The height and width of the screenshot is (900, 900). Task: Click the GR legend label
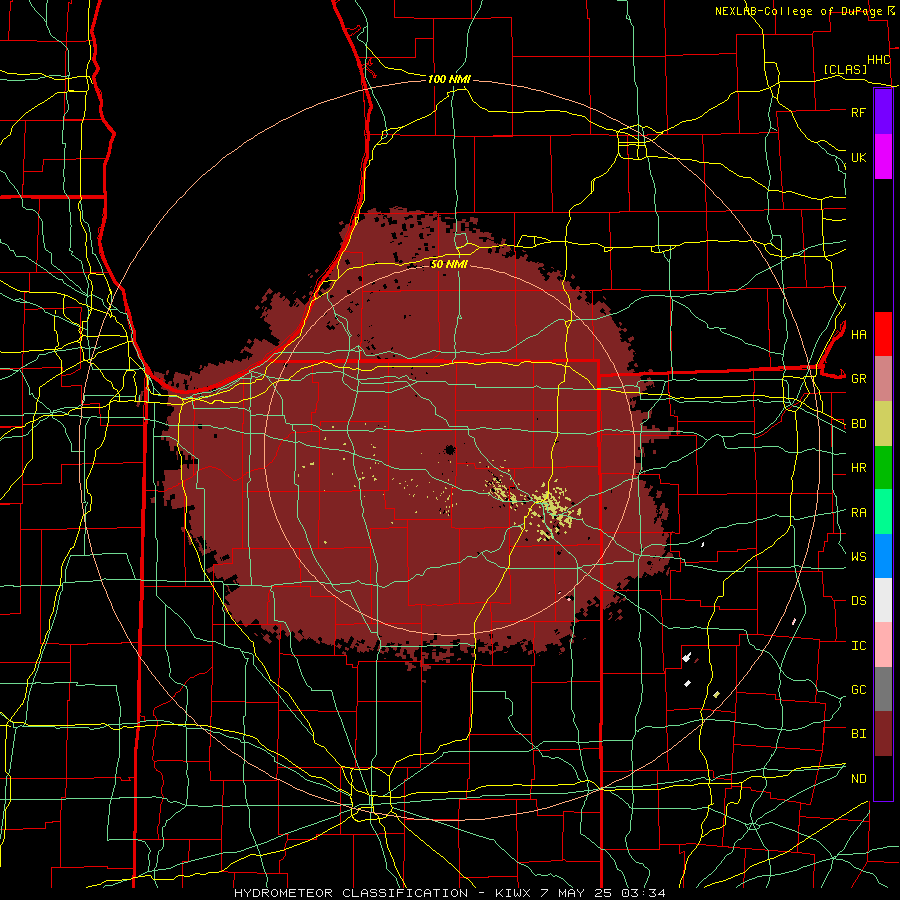pos(858,379)
